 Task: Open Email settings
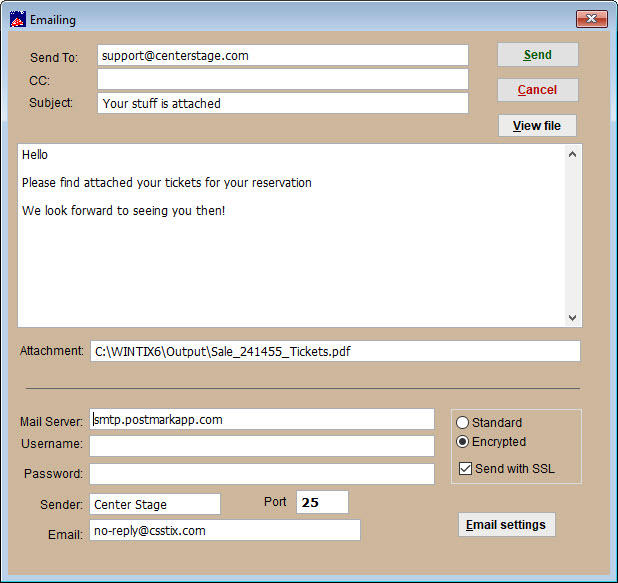[506, 525]
